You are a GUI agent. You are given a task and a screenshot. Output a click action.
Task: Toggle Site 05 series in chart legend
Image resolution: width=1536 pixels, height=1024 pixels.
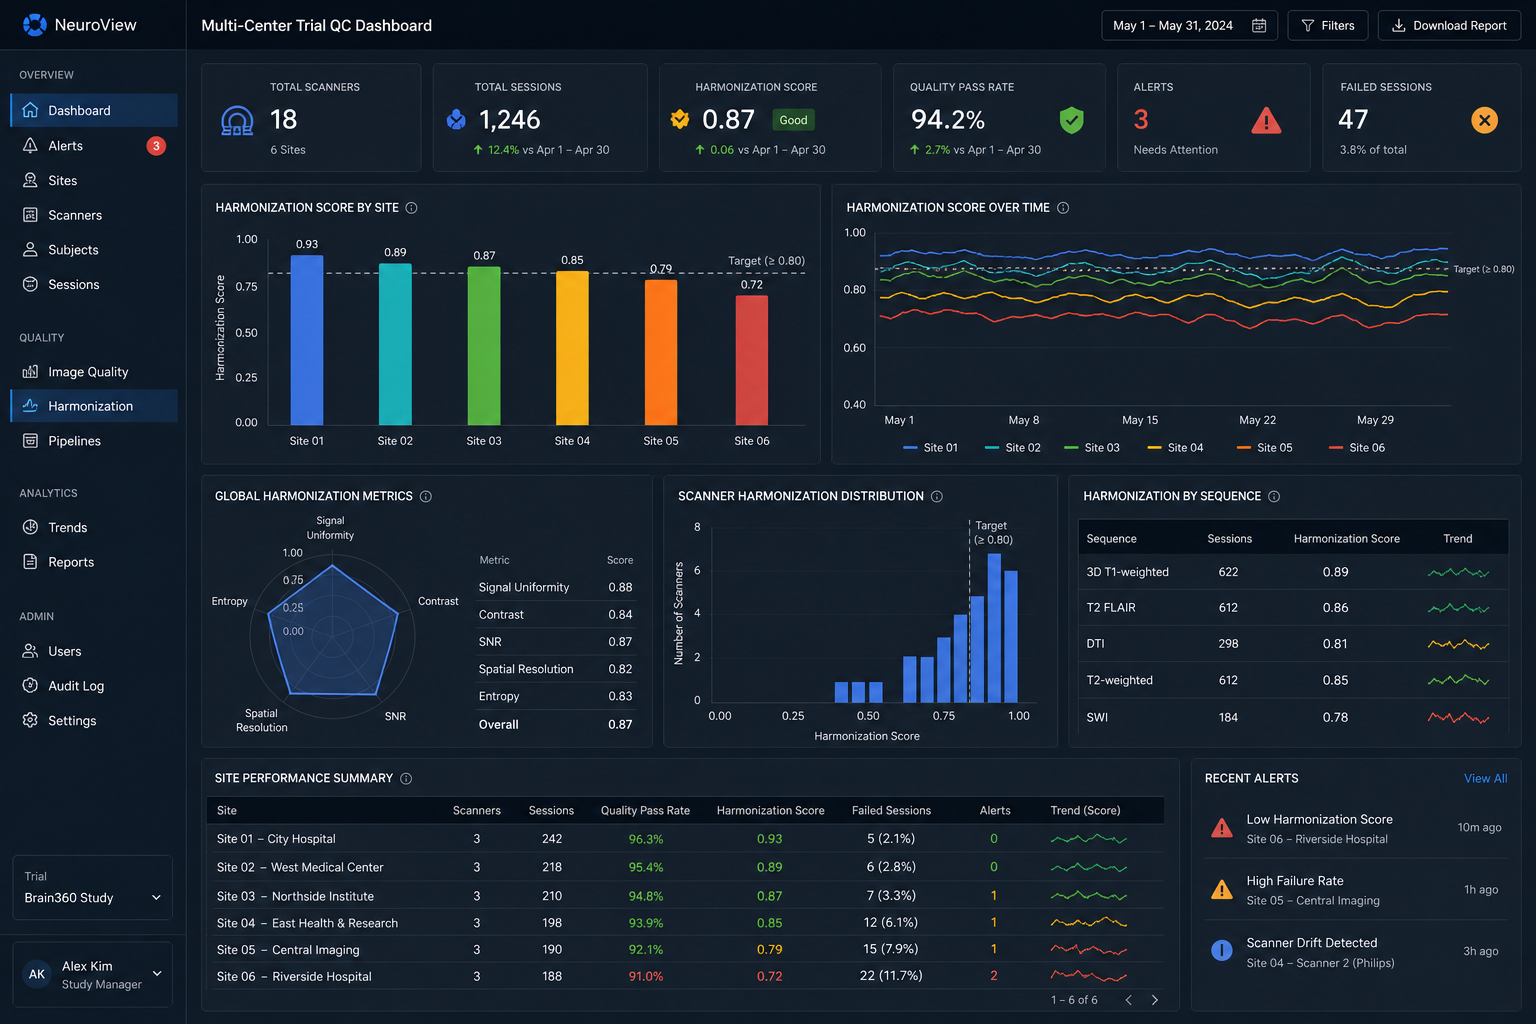[1264, 448]
